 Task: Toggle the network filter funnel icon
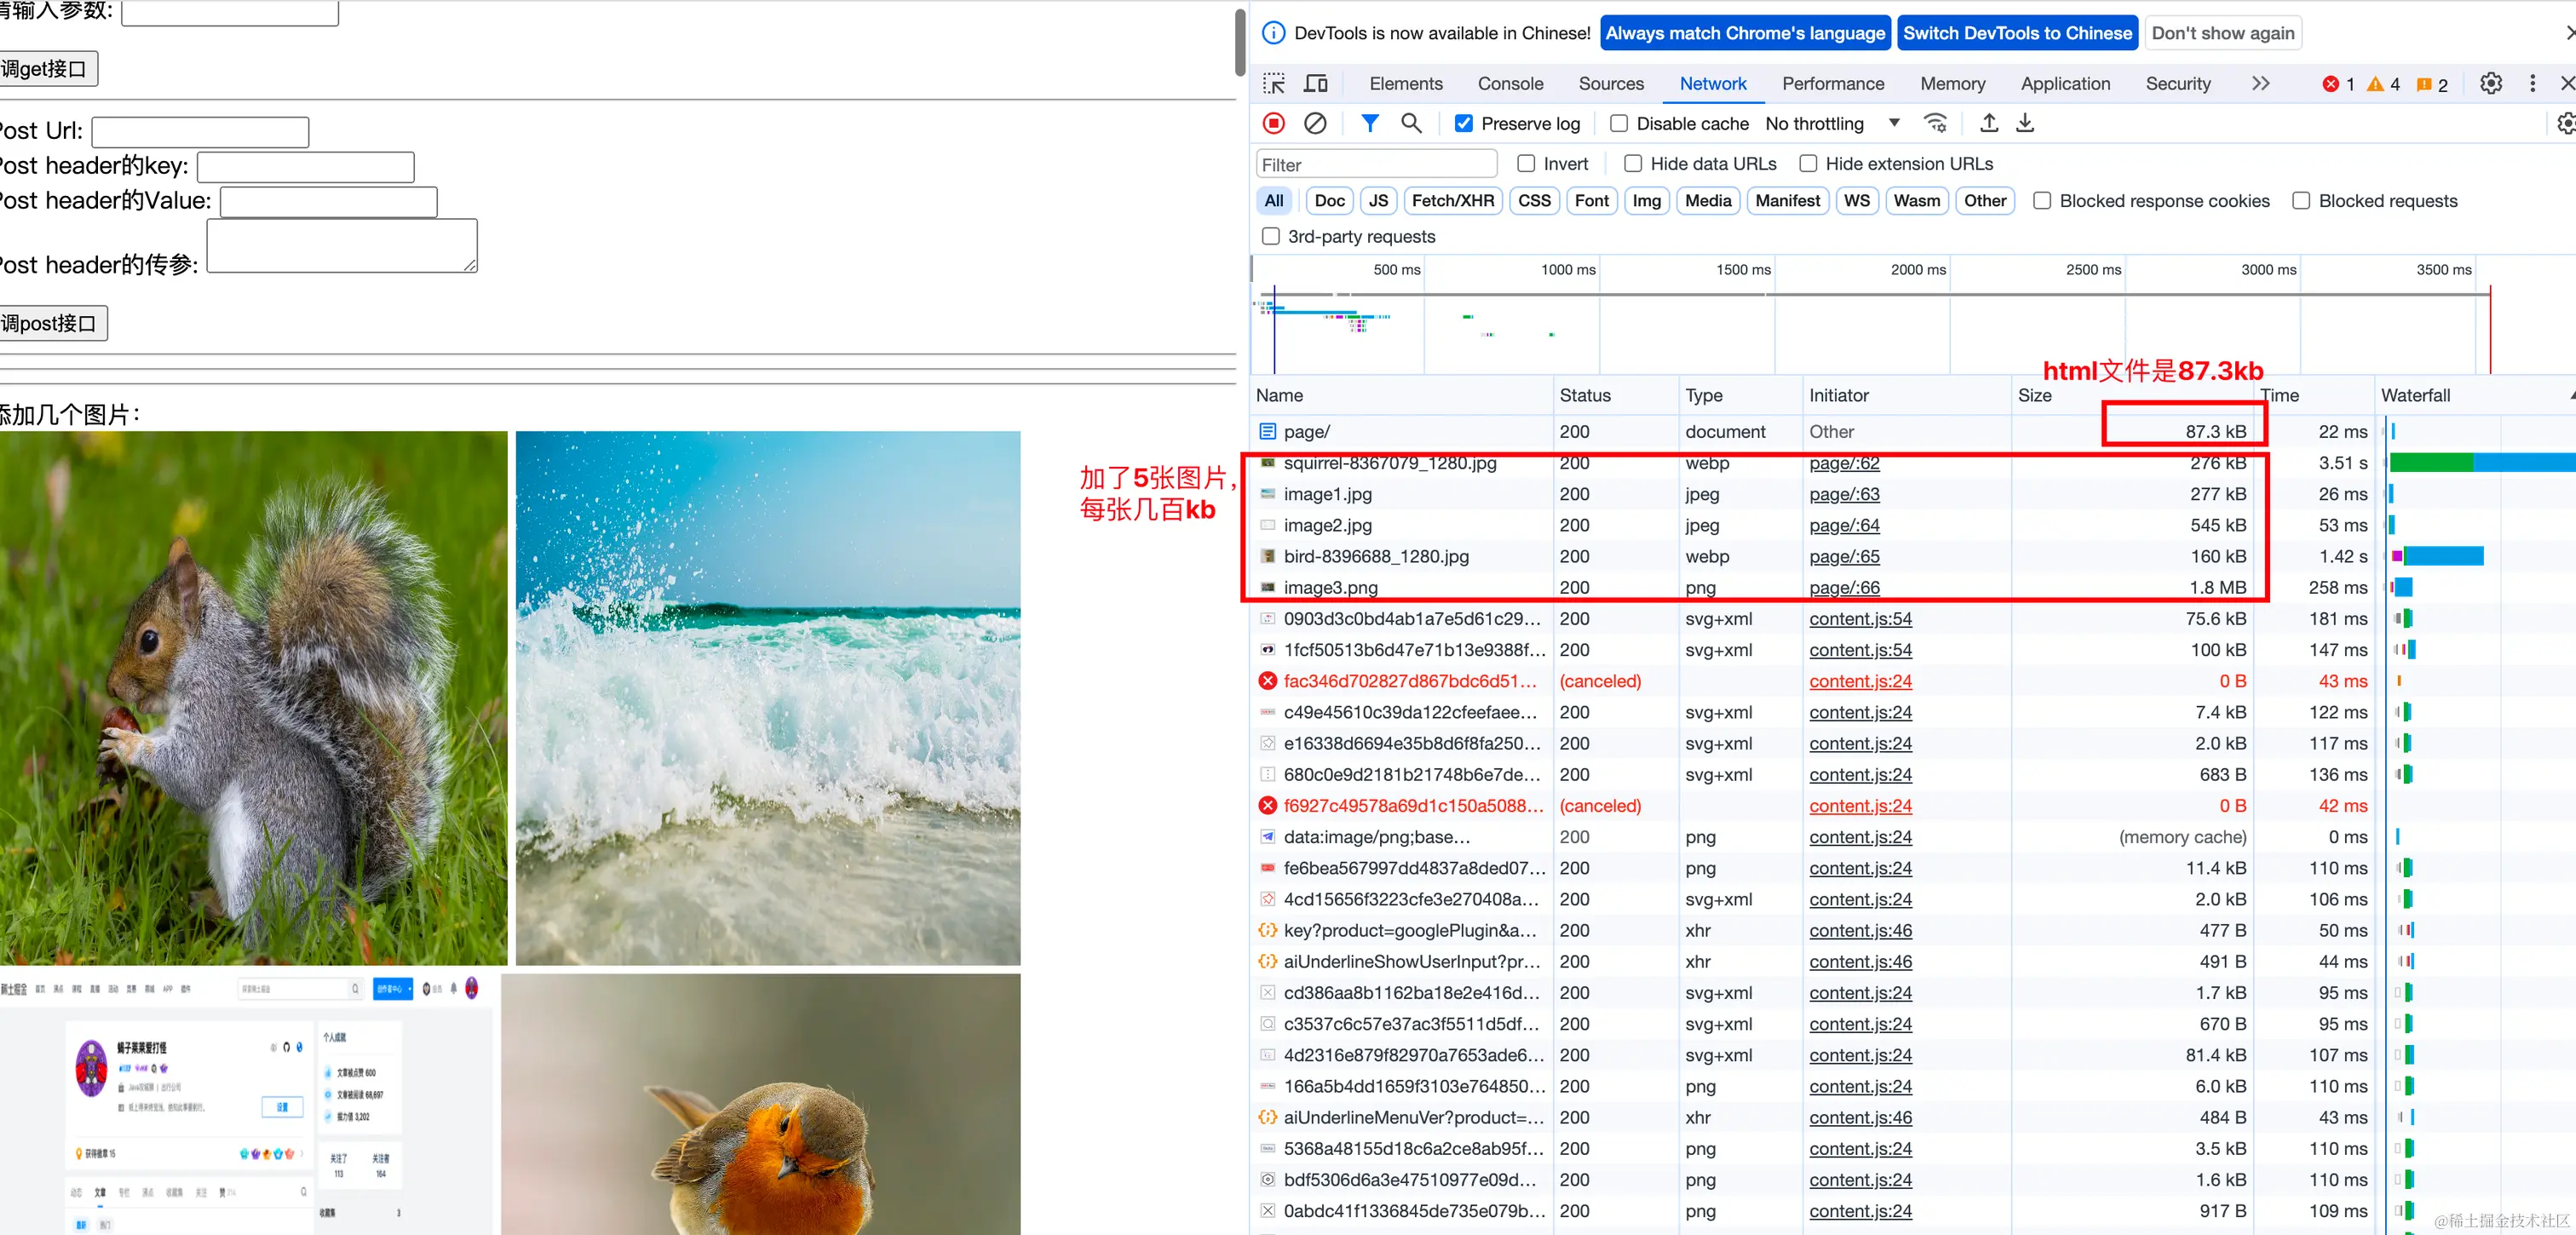[x=1370, y=123]
